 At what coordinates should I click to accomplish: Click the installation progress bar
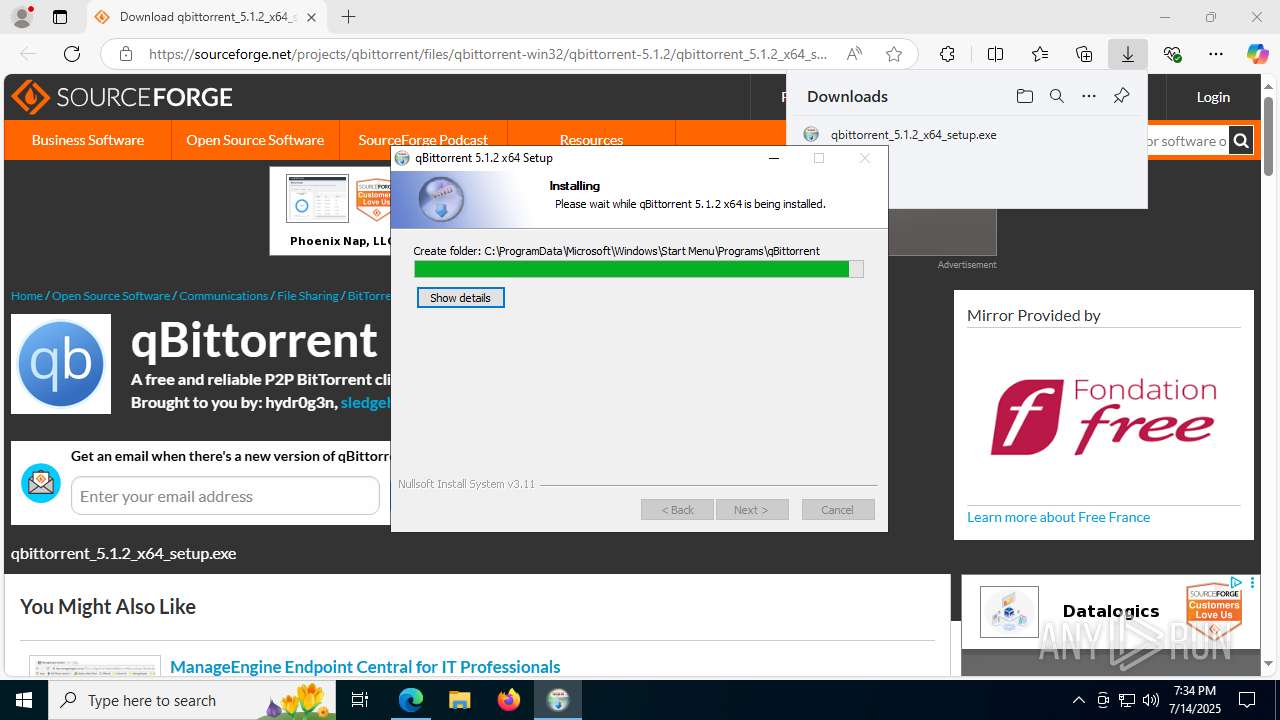coord(638,269)
